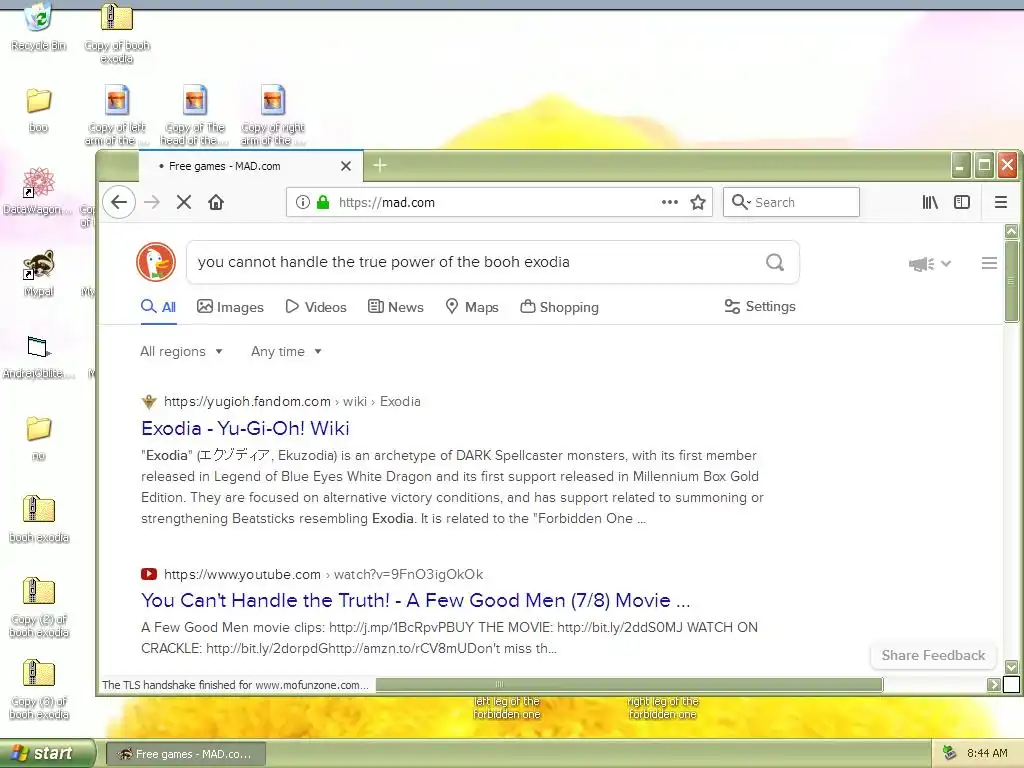Open the Exodia - Yu-Gi-Oh! Wiki result

[246, 428]
